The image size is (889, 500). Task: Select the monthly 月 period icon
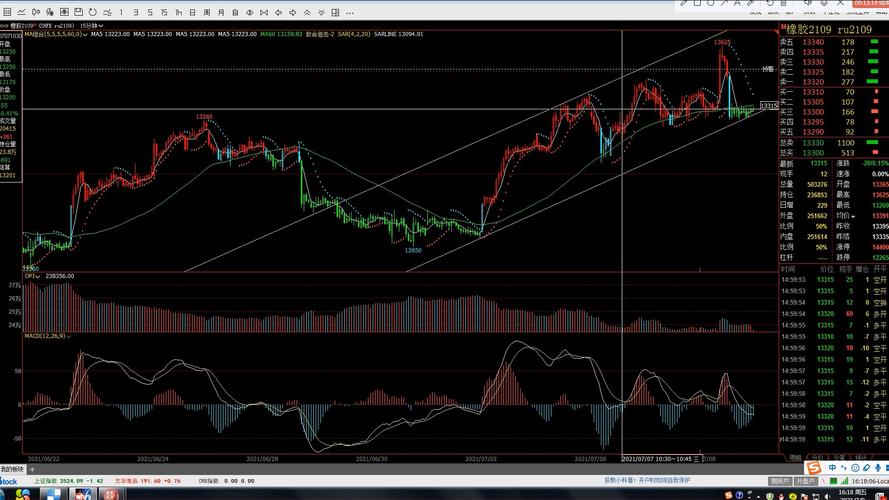(x=221, y=13)
